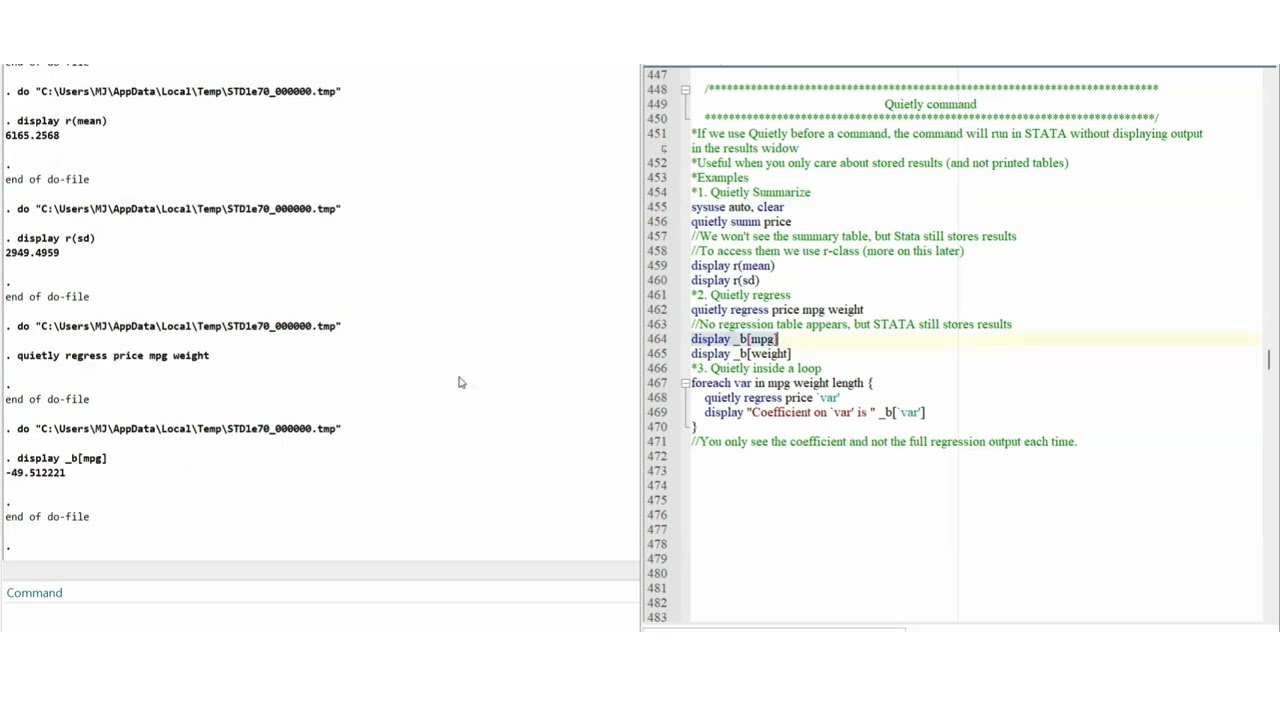Place cursor on 'sysuse auto, clear' line
1280x720 pixels.
coord(737,207)
